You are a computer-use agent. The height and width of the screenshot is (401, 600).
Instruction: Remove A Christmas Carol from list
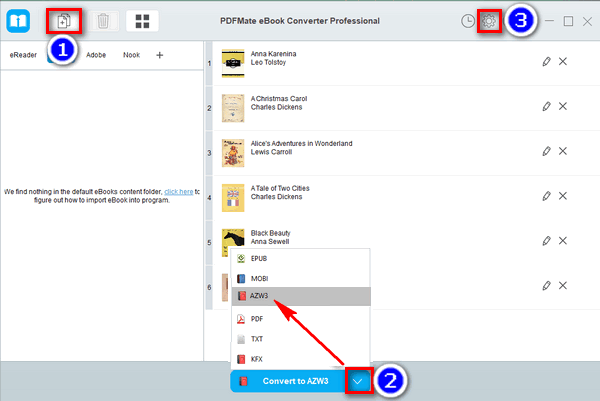(562, 106)
